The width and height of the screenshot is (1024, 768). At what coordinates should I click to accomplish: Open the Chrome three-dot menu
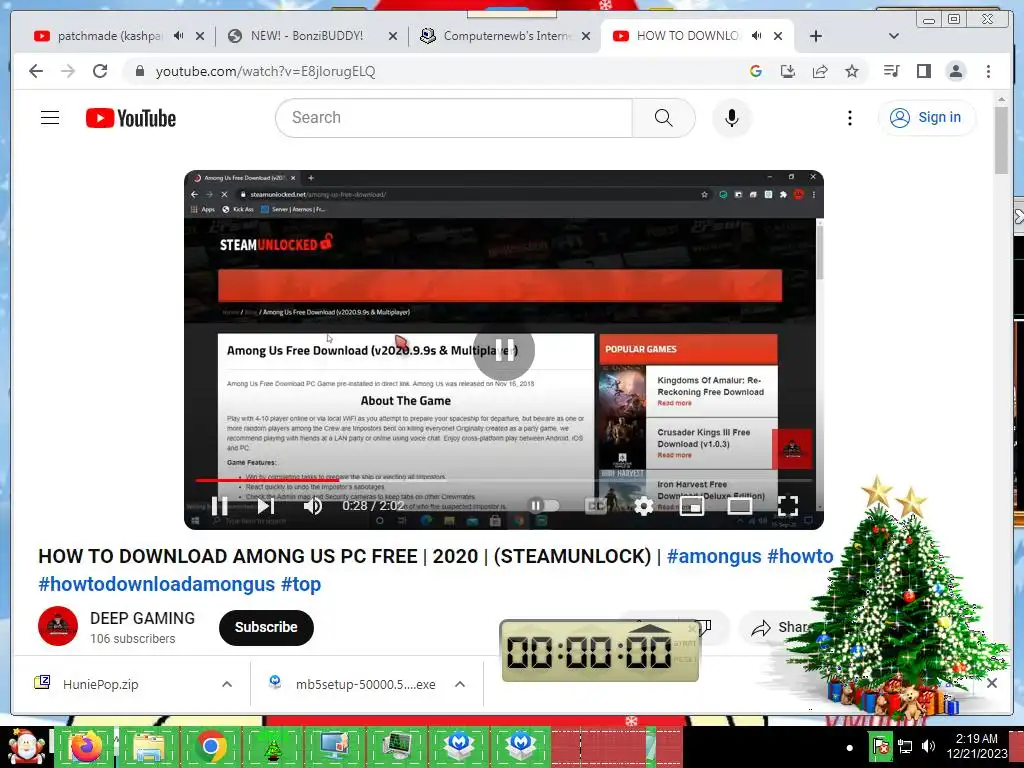click(x=988, y=71)
